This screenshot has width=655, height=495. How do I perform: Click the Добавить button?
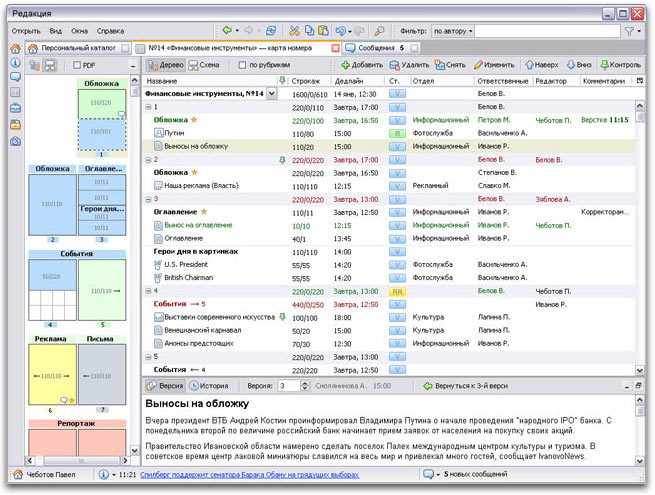point(361,64)
